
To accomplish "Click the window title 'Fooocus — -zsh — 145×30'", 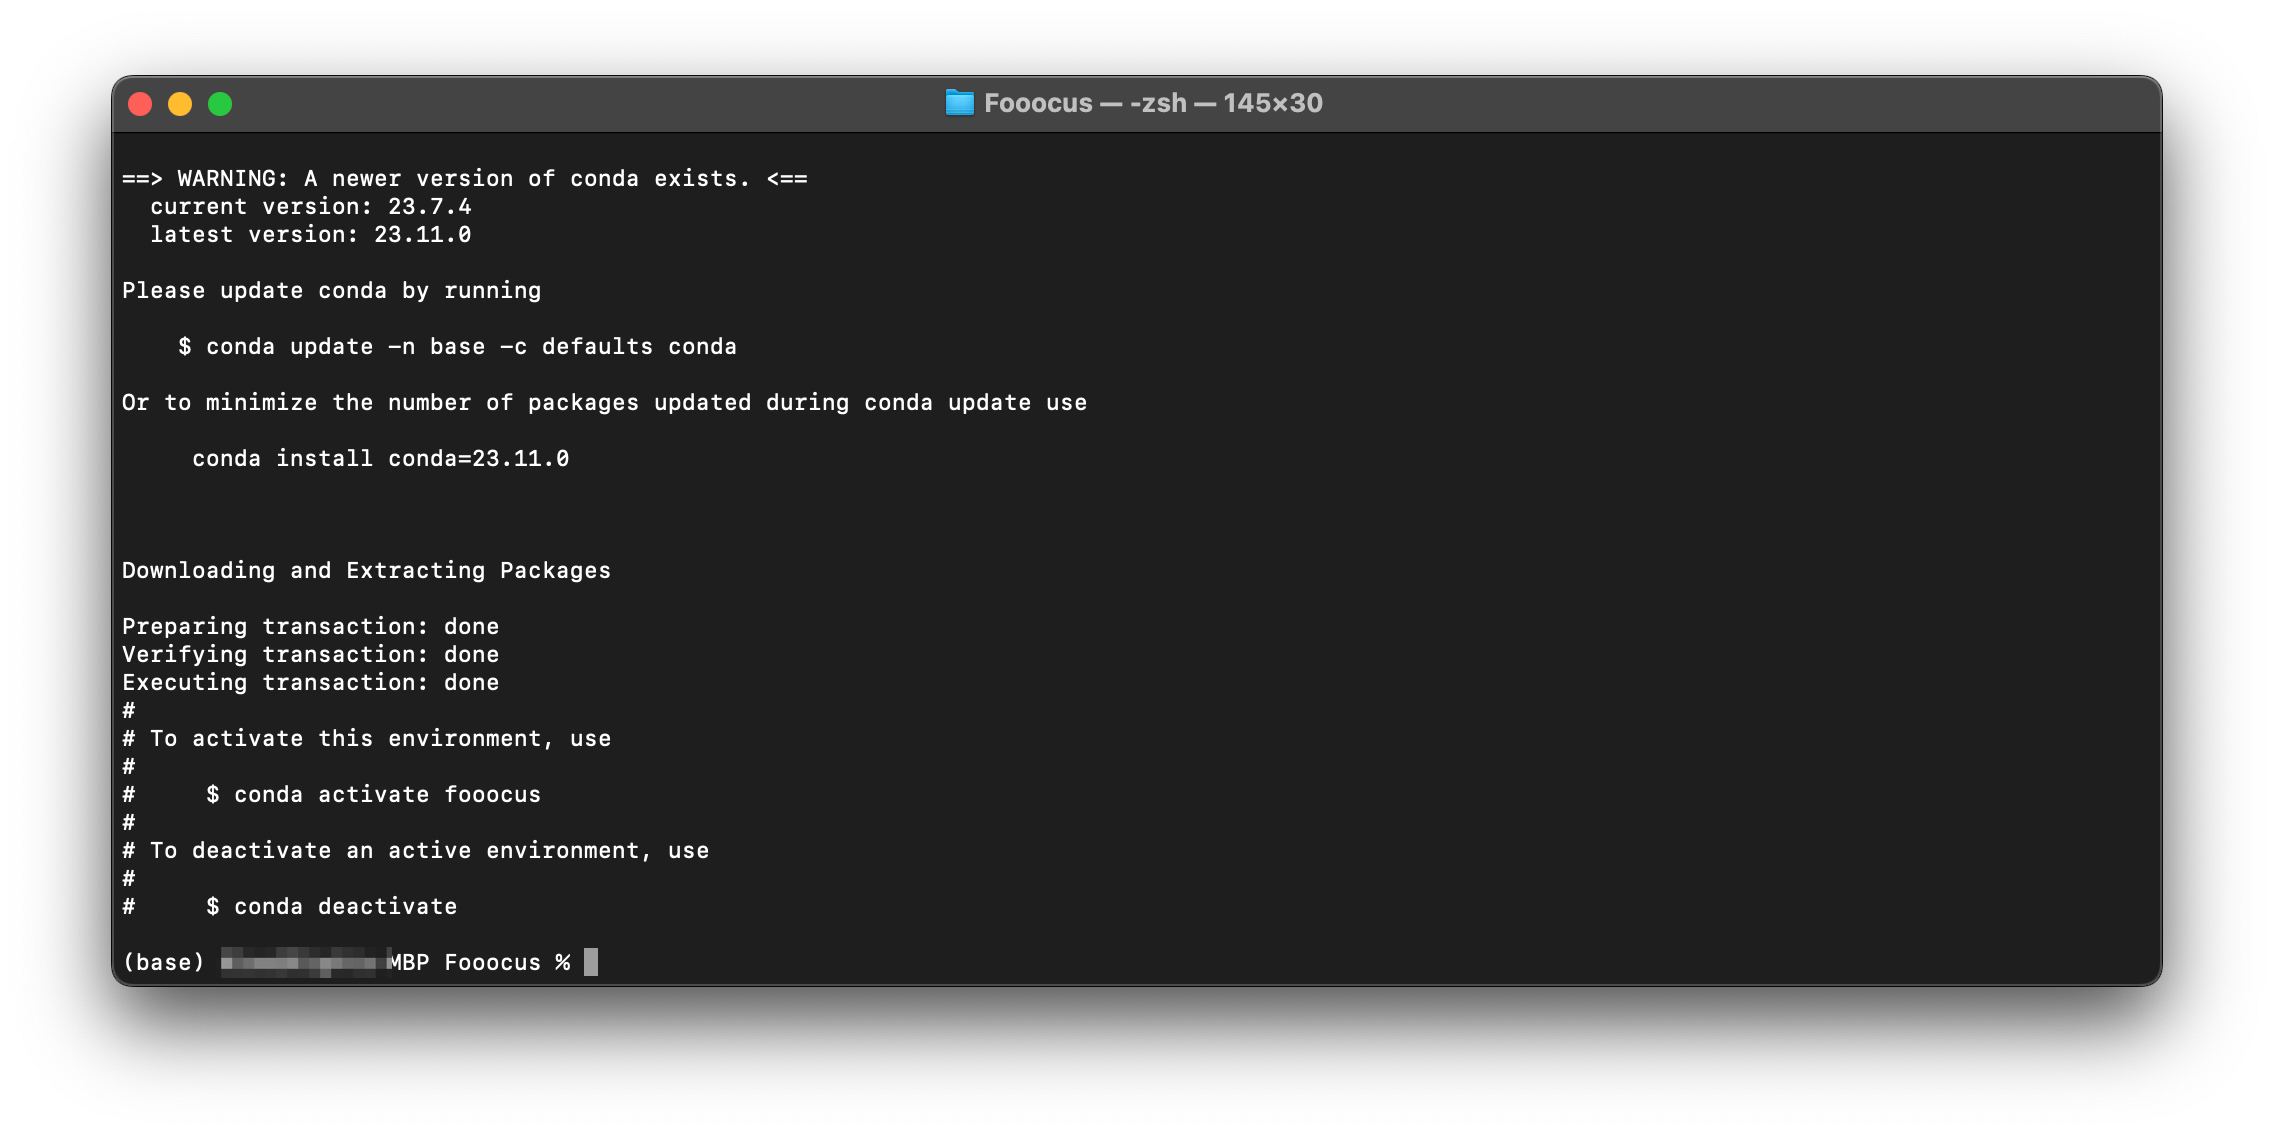I will [x=1152, y=103].
